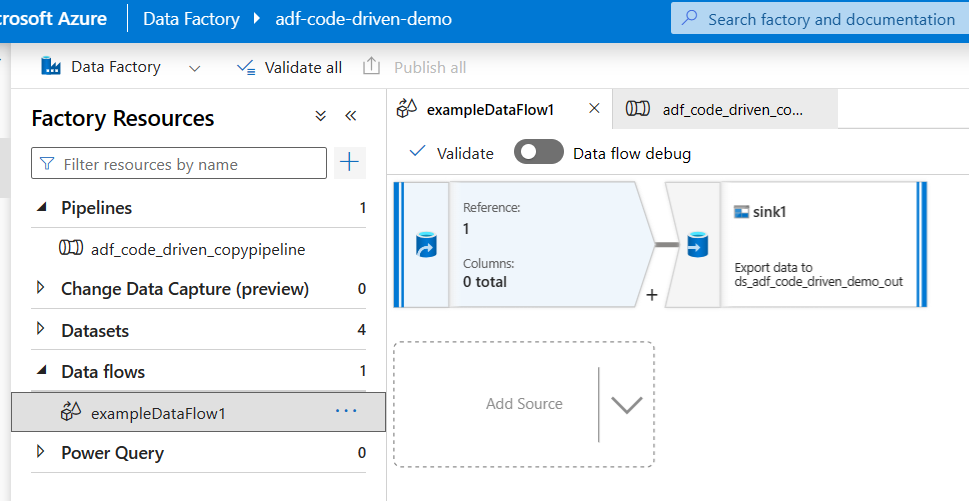The height and width of the screenshot is (501, 969).
Task: Click the search magnifier icon
Action: point(690,18)
